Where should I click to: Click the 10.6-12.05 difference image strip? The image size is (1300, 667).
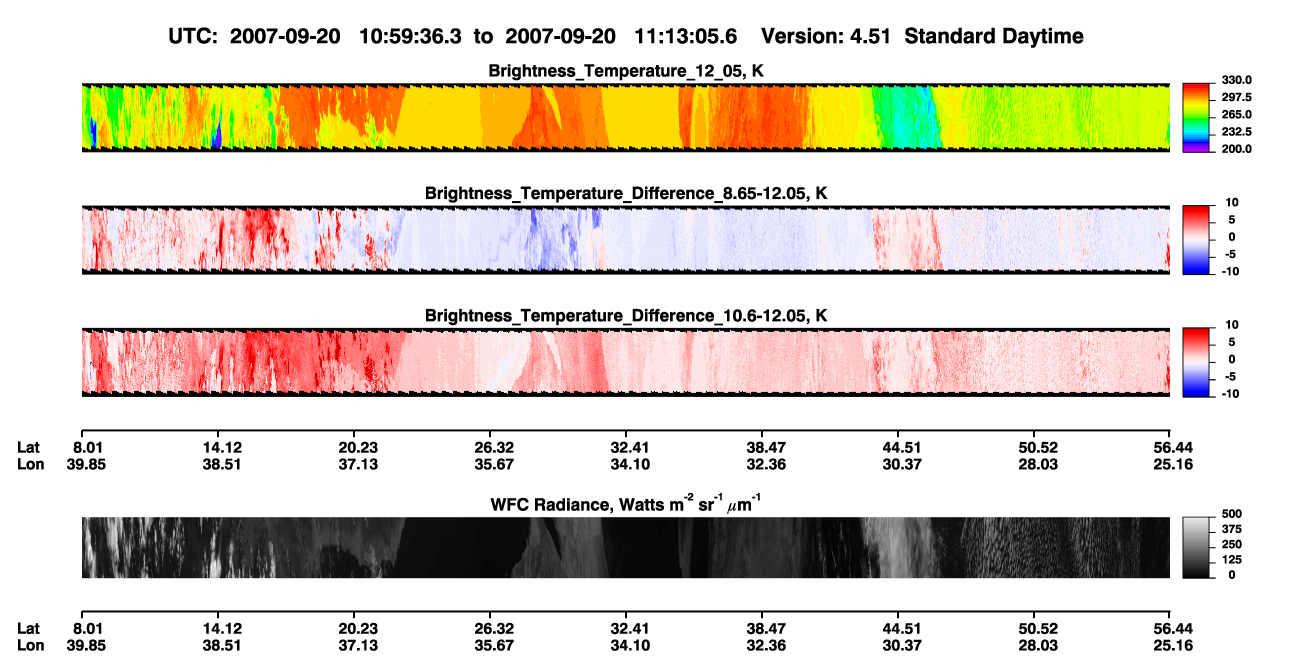(625, 362)
